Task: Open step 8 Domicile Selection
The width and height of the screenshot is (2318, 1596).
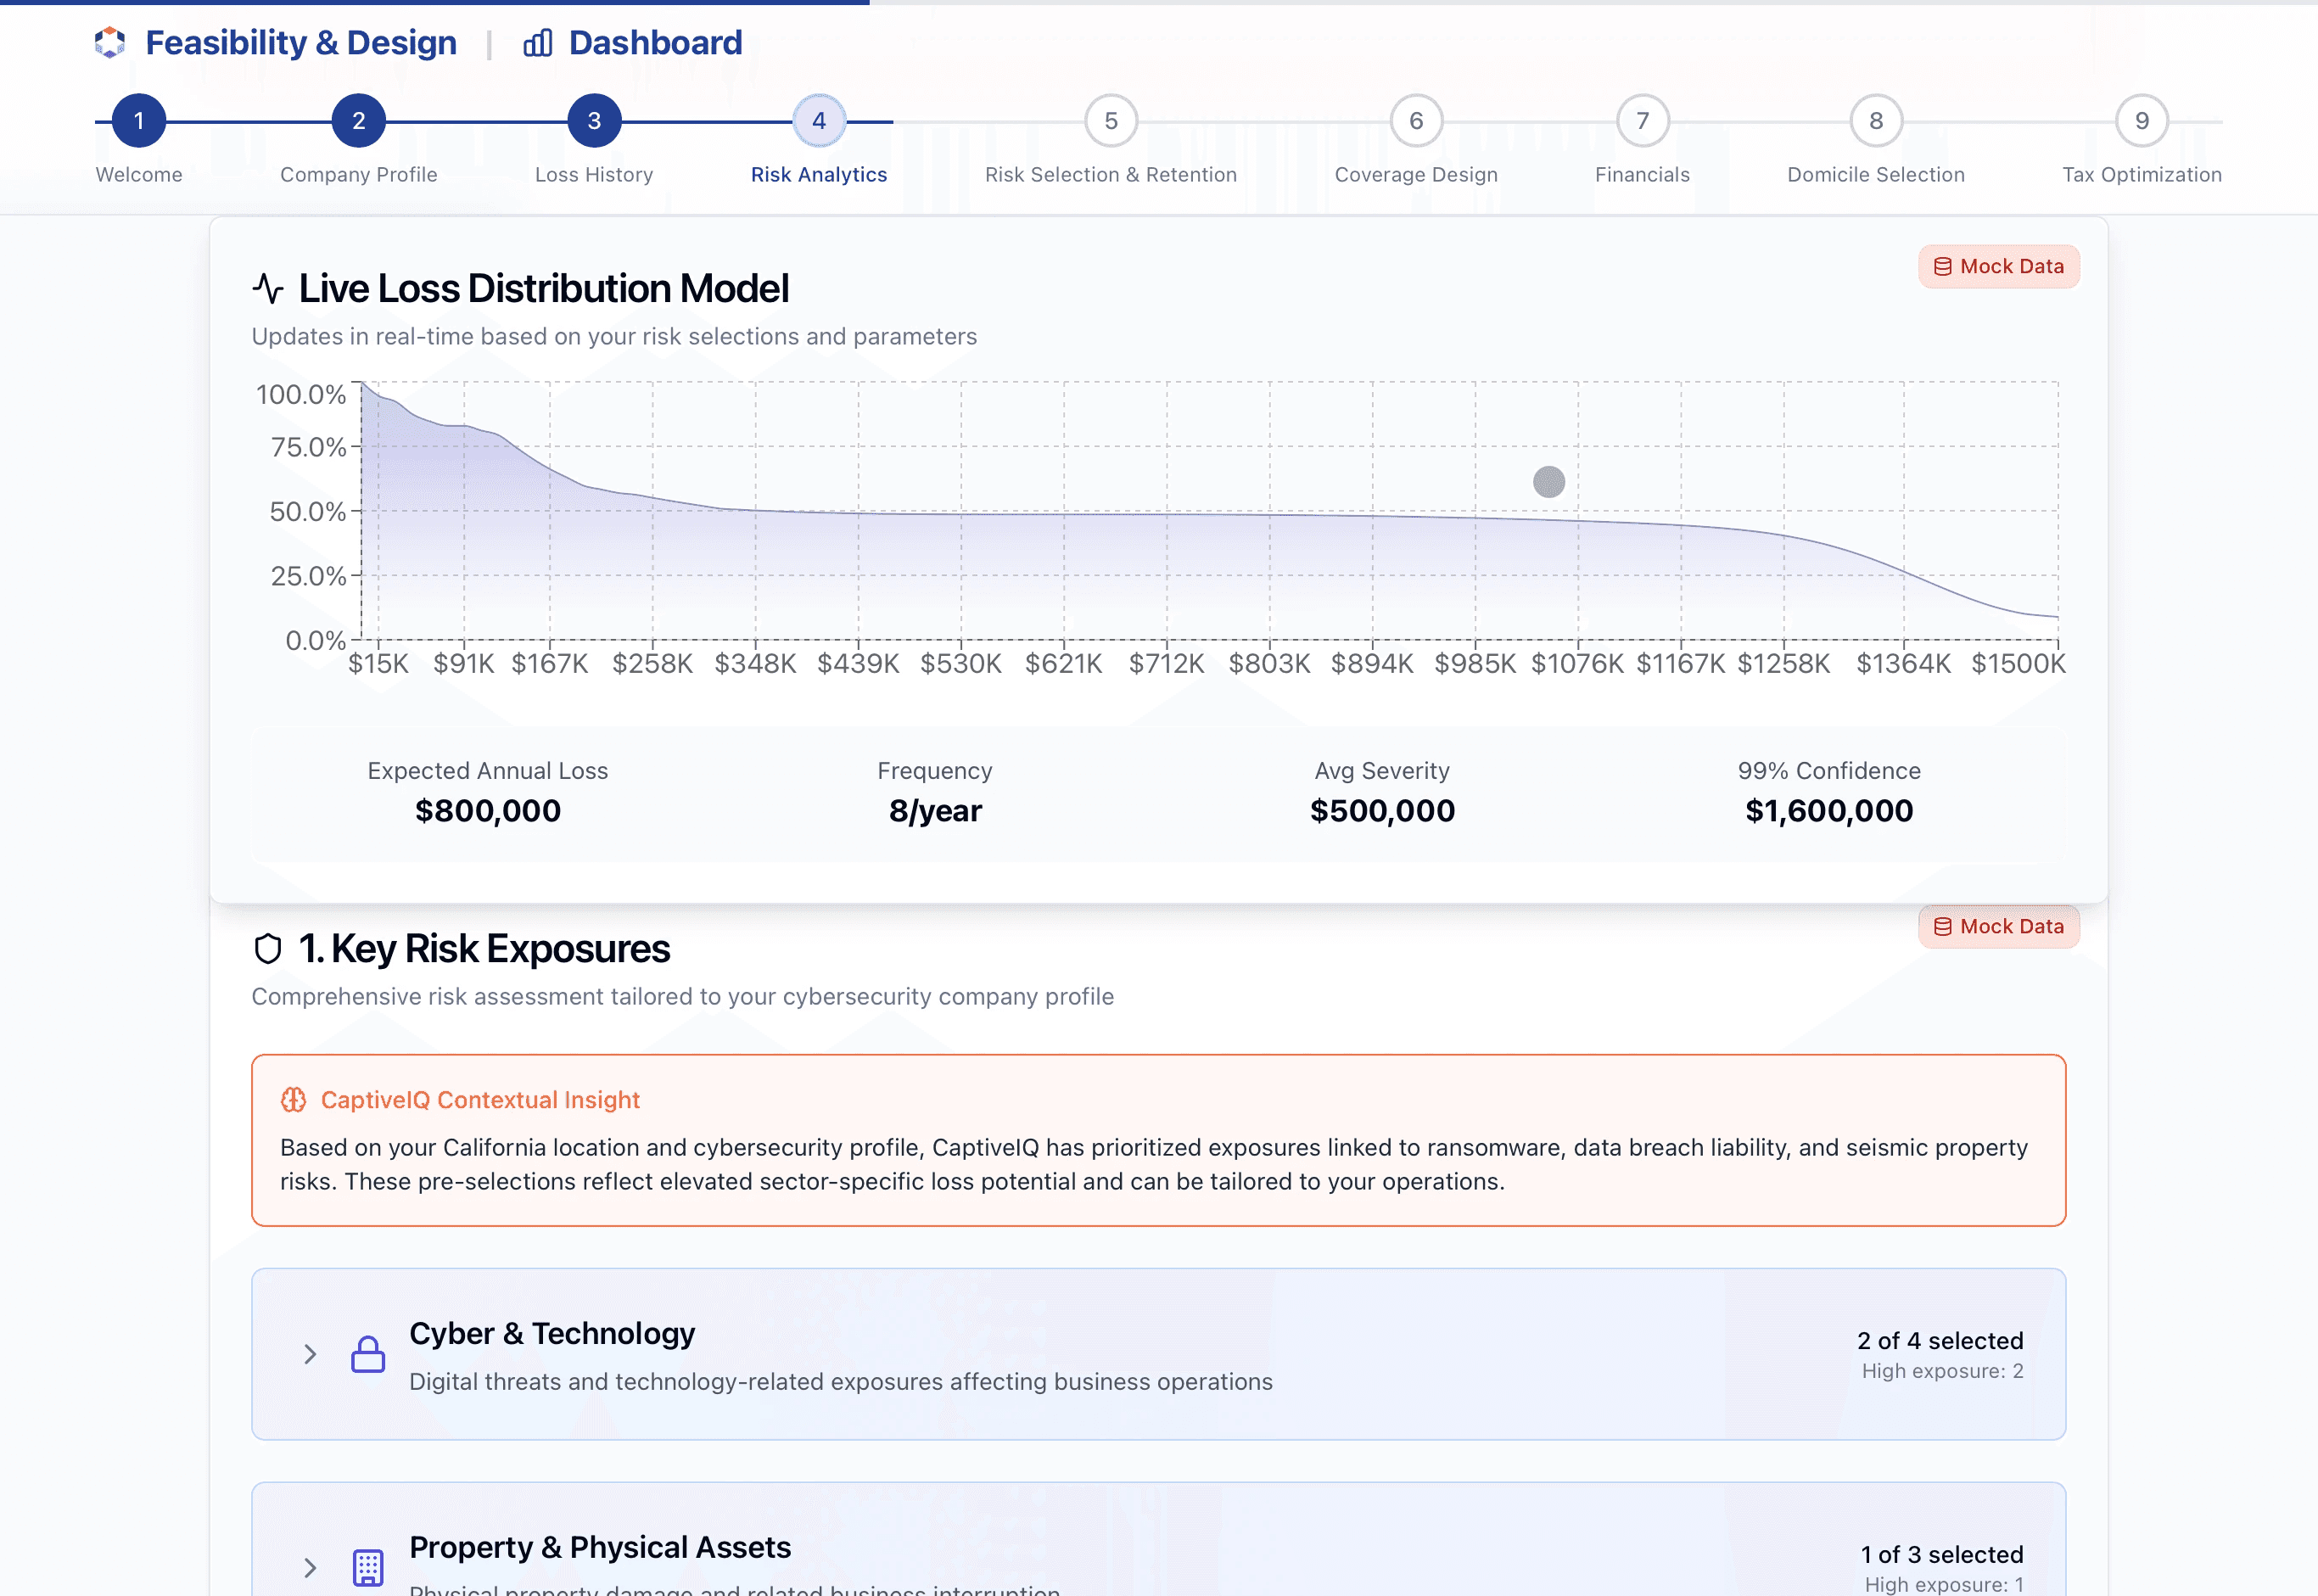Action: (1876, 121)
